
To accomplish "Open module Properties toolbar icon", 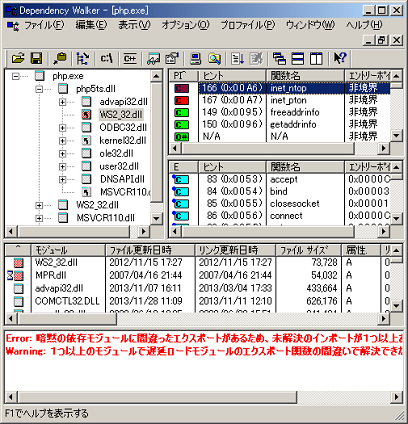I will [x=172, y=59].
